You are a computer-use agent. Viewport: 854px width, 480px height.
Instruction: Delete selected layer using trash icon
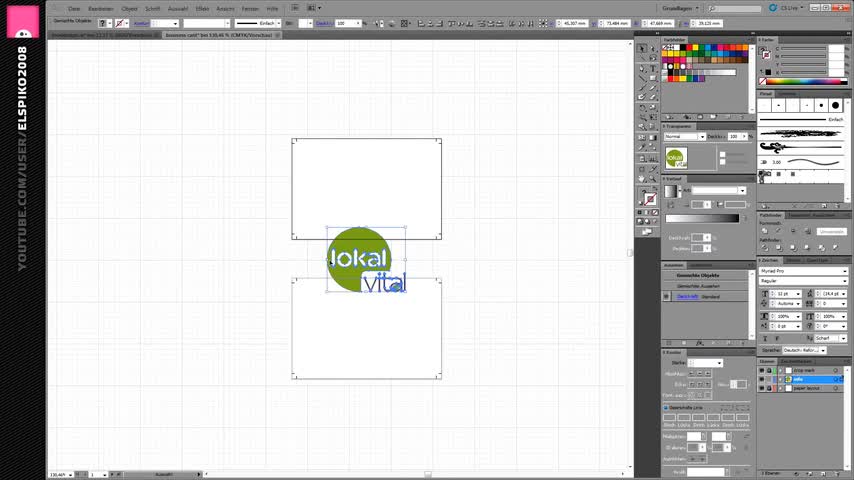coord(837,474)
